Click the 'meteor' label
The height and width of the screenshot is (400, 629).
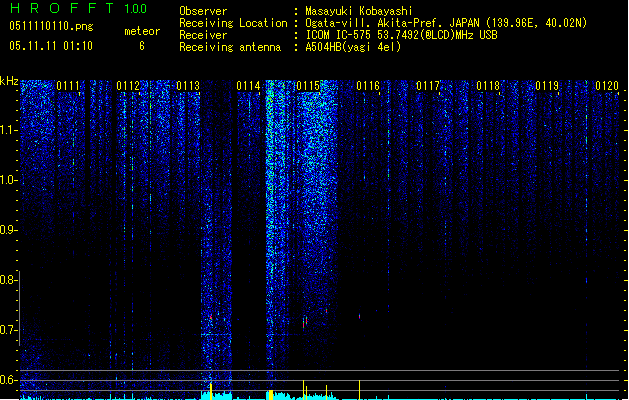point(142,31)
